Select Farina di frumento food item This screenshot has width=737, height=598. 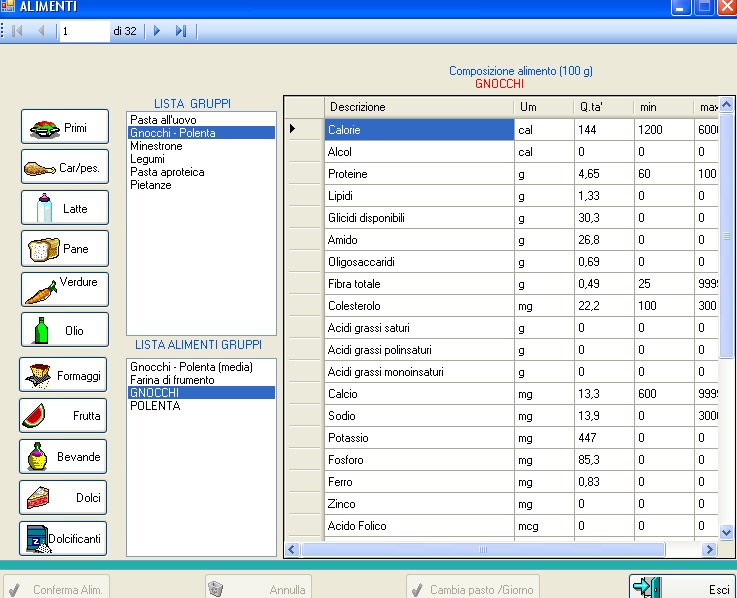pos(201,379)
